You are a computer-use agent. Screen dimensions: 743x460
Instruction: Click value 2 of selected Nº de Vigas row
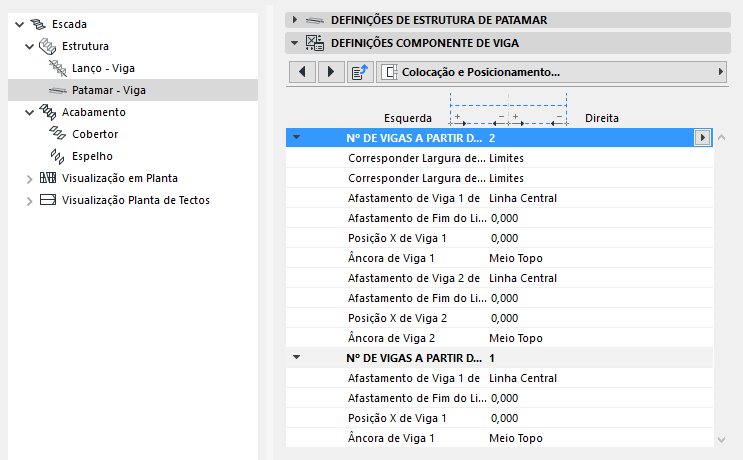pos(492,138)
